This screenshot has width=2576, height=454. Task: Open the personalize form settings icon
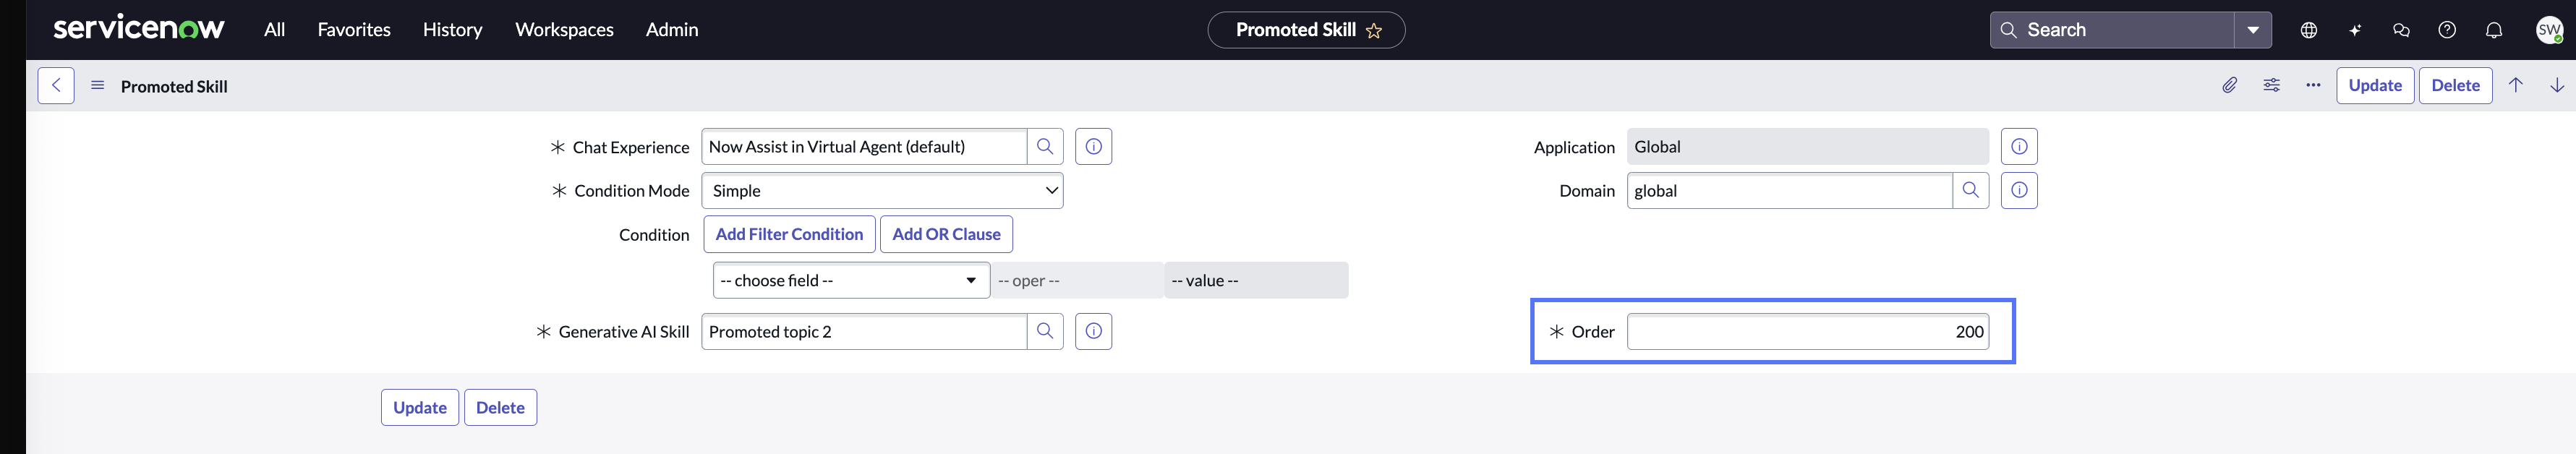(x=2271, y=86)
